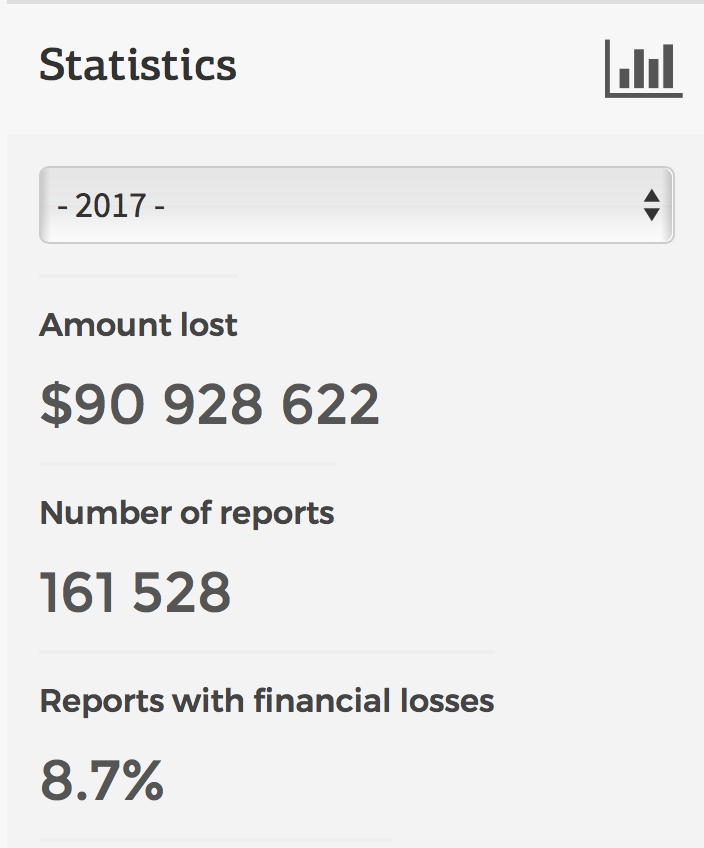The image size is (704, 848).
Task: Click the 'Number of reports' label
Action: pyautogui.click(x=187, y=513)
